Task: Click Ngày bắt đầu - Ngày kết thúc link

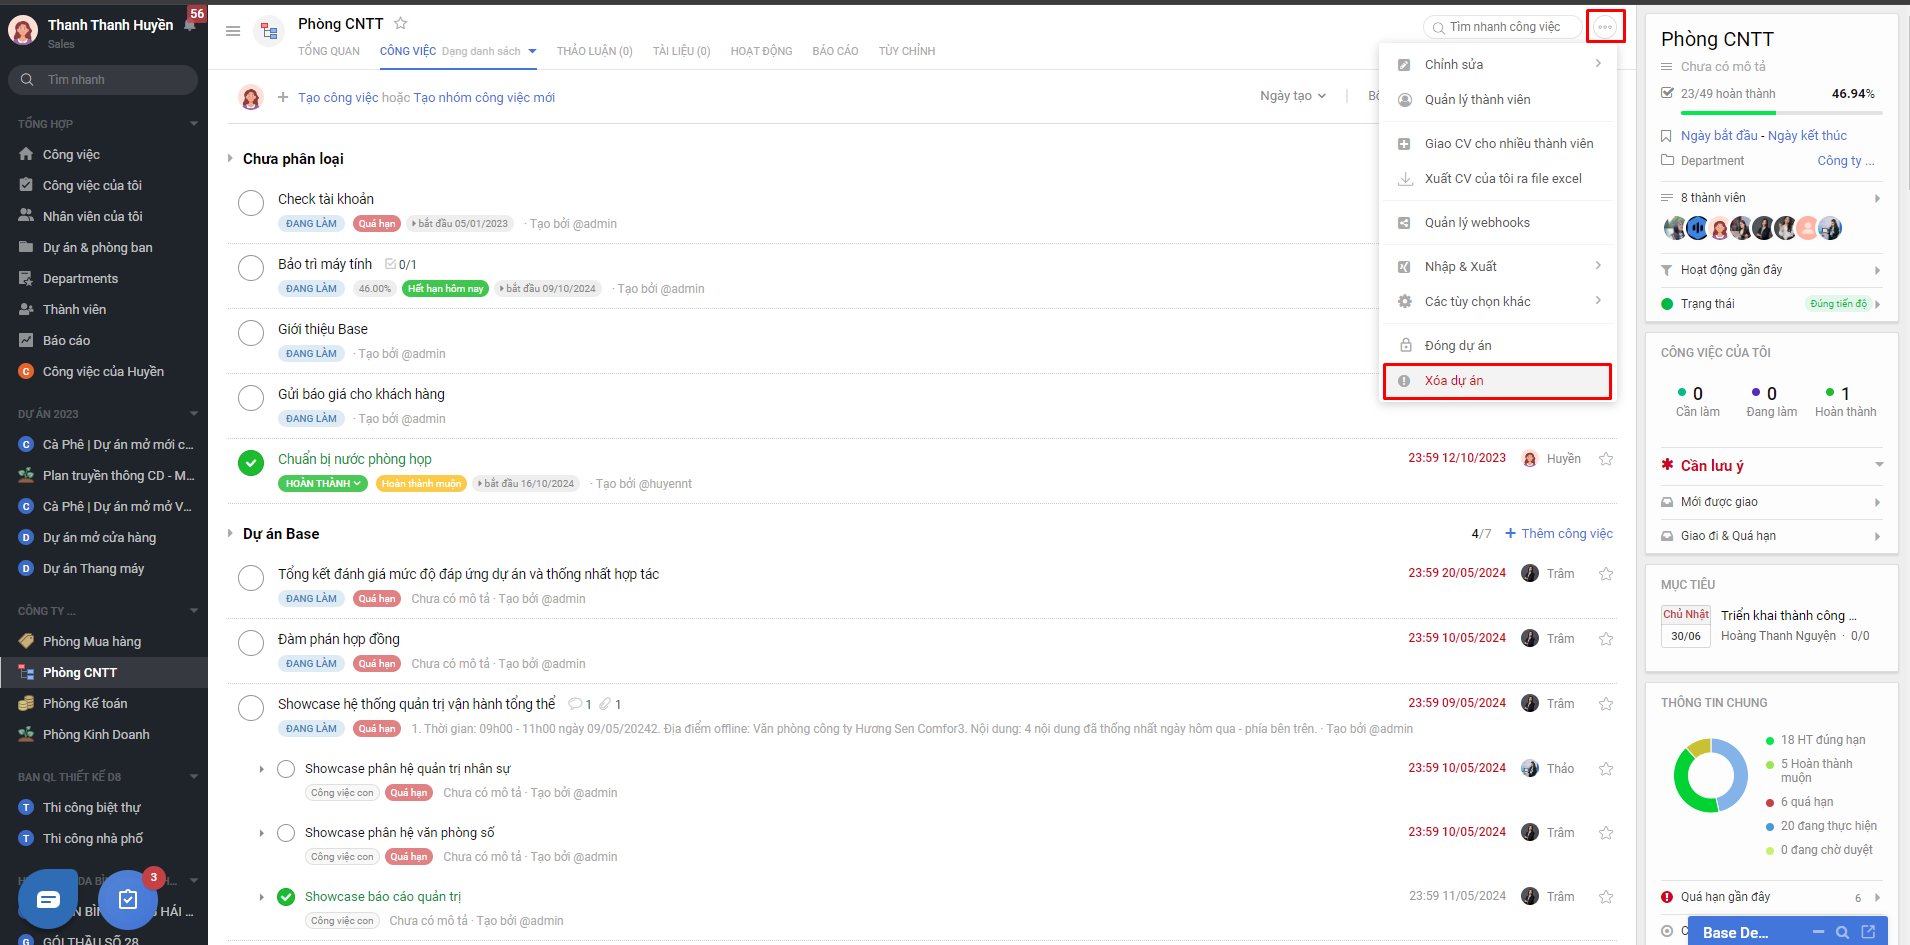Action: [x=1763, y=136]
